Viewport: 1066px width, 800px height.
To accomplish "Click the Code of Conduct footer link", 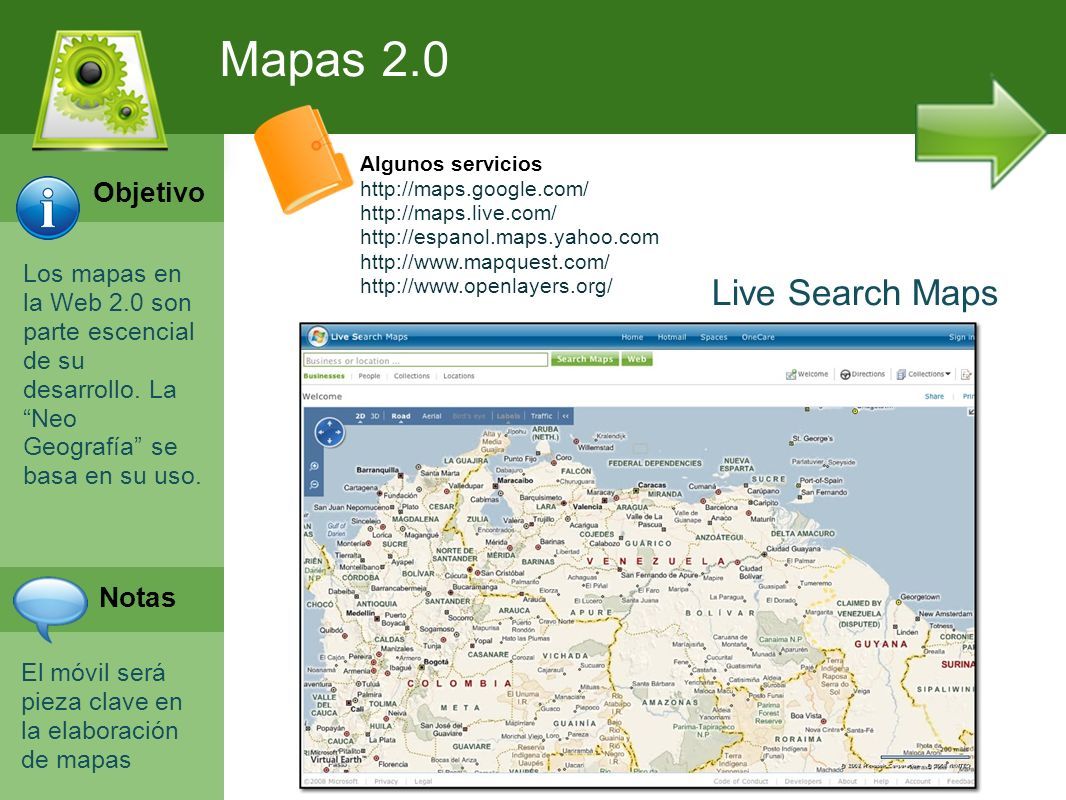I will tap(740, 782).
